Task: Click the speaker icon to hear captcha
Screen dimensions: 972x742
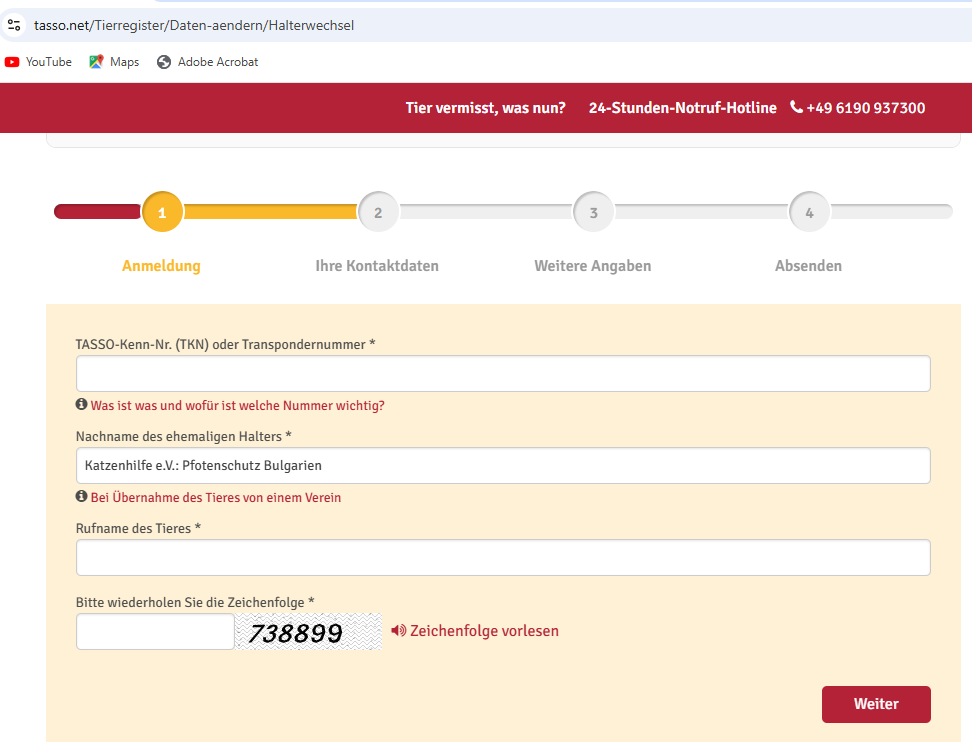Action: [x=398, y=631]
